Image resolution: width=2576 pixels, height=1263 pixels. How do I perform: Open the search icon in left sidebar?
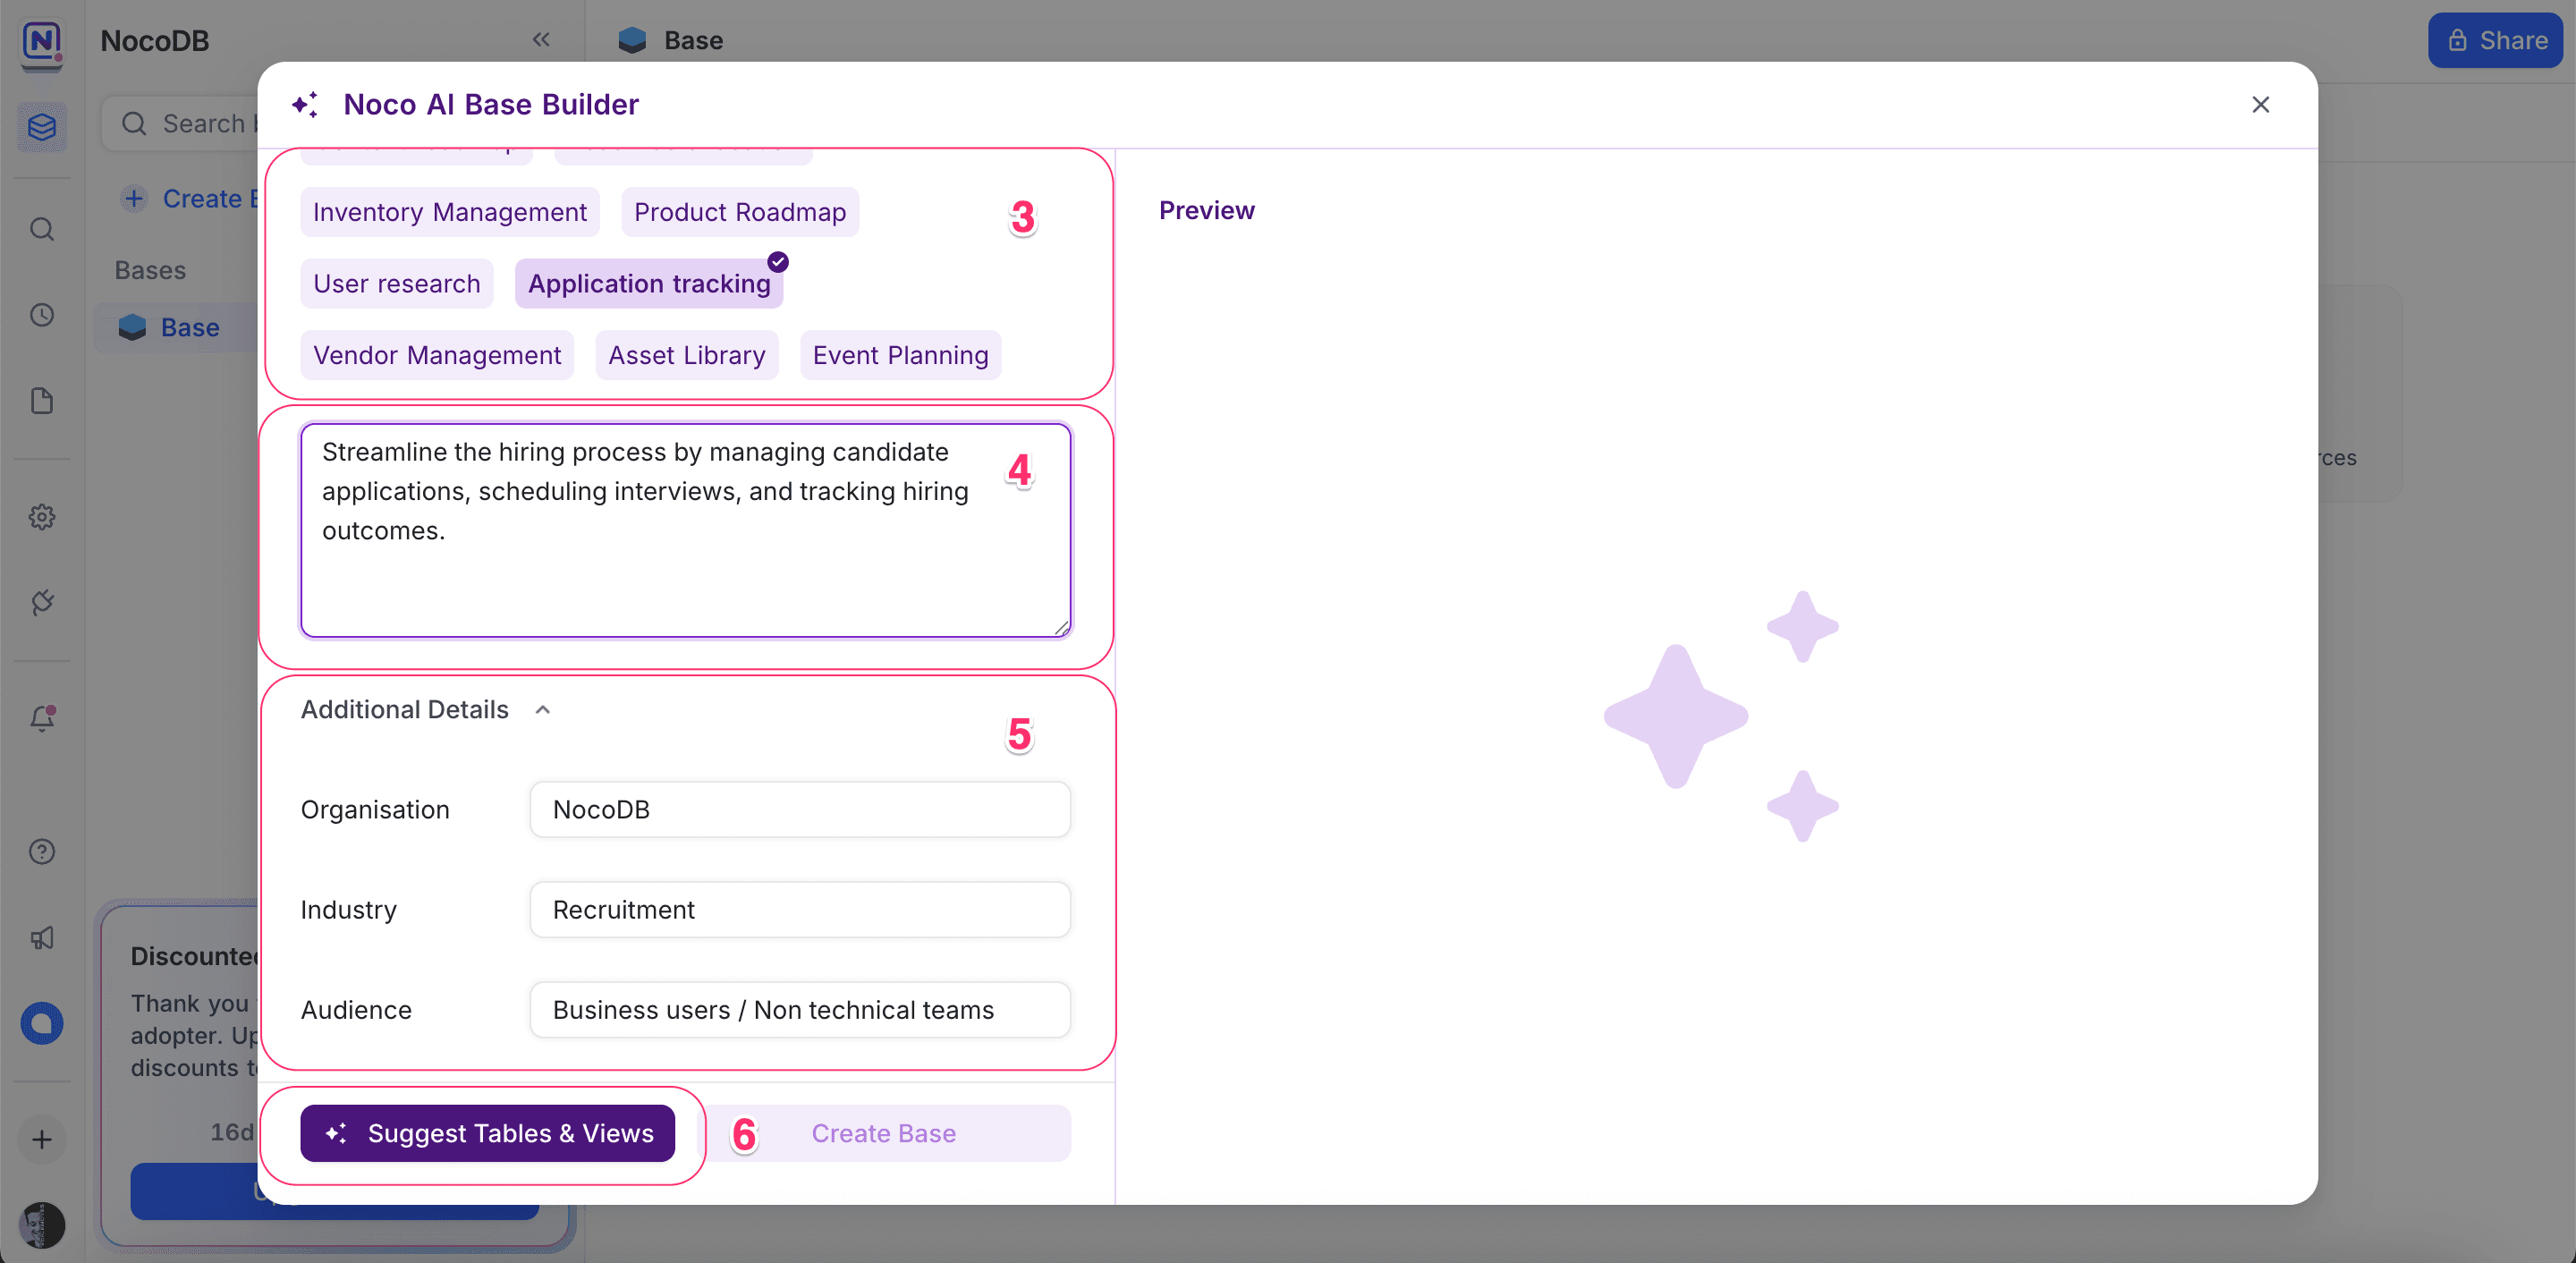tap(42, 229)
